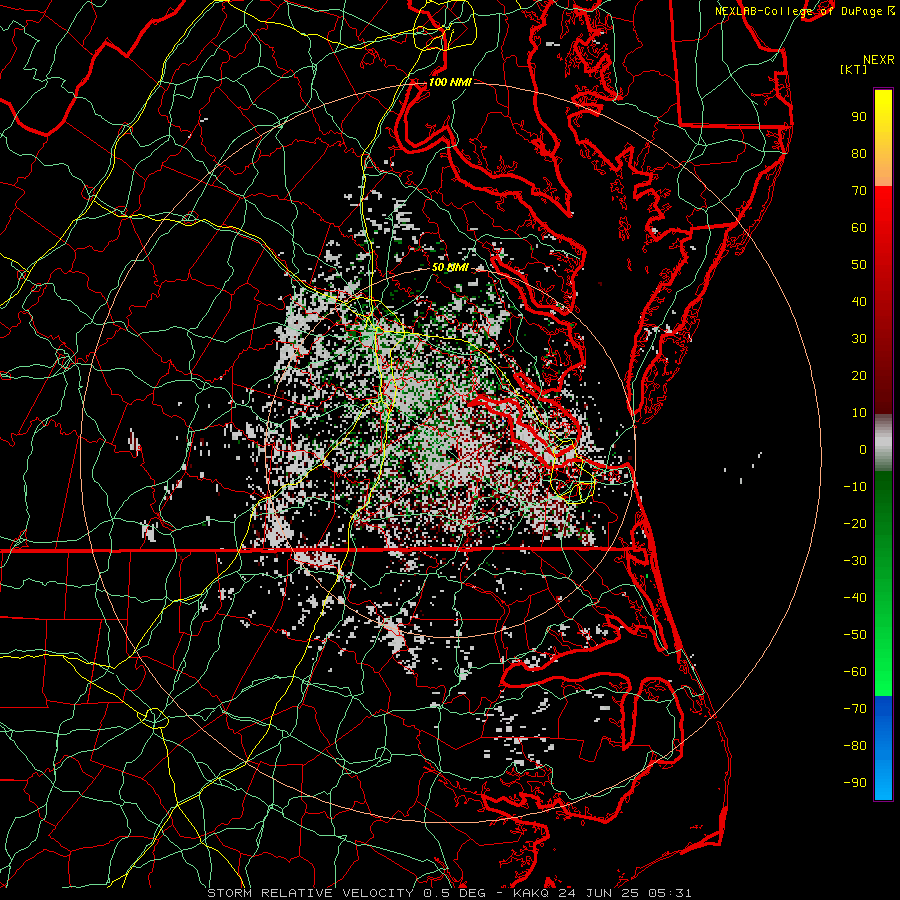Click the -70 value on the velocity scale
This screenshot has height=900, width=900.
tap(855, 708)
